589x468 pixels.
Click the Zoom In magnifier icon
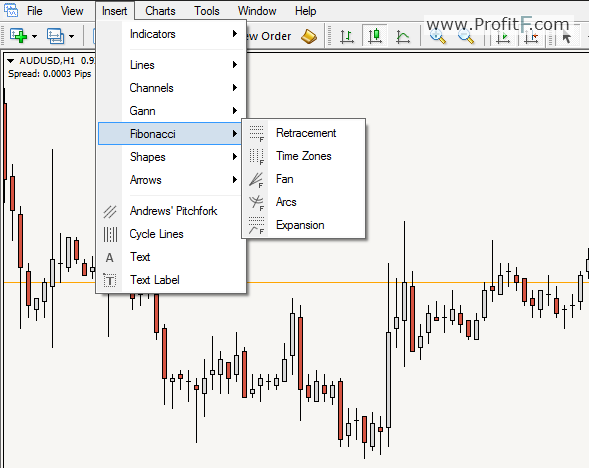(437, 36)
